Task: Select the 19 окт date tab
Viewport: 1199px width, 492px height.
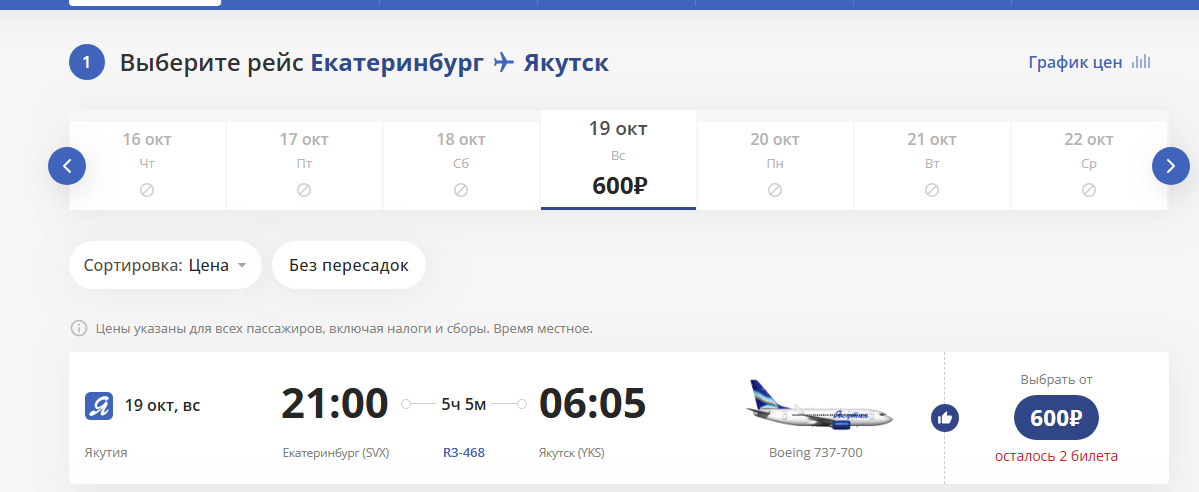Action: click(x=618, y=160)
